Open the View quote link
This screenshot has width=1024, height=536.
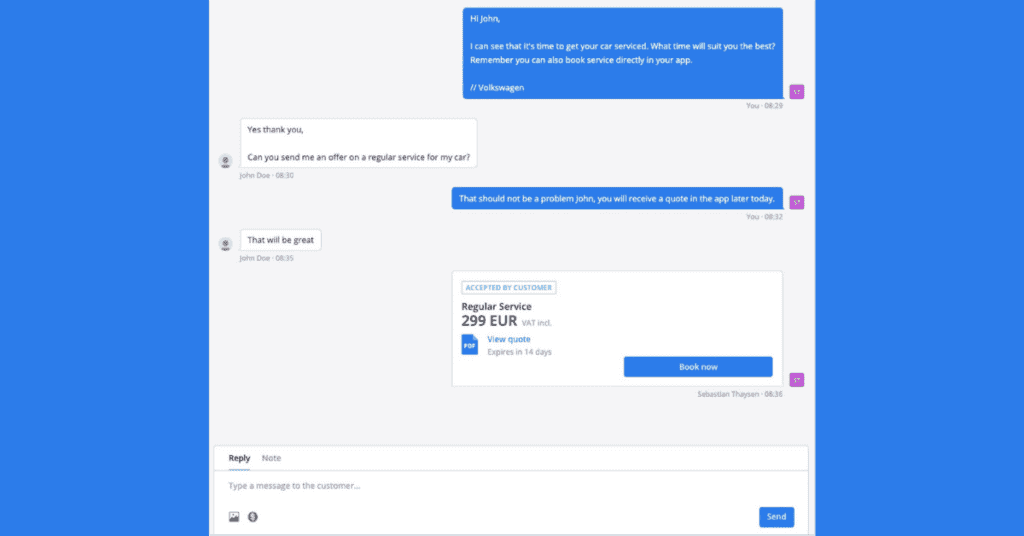(509, 339)
